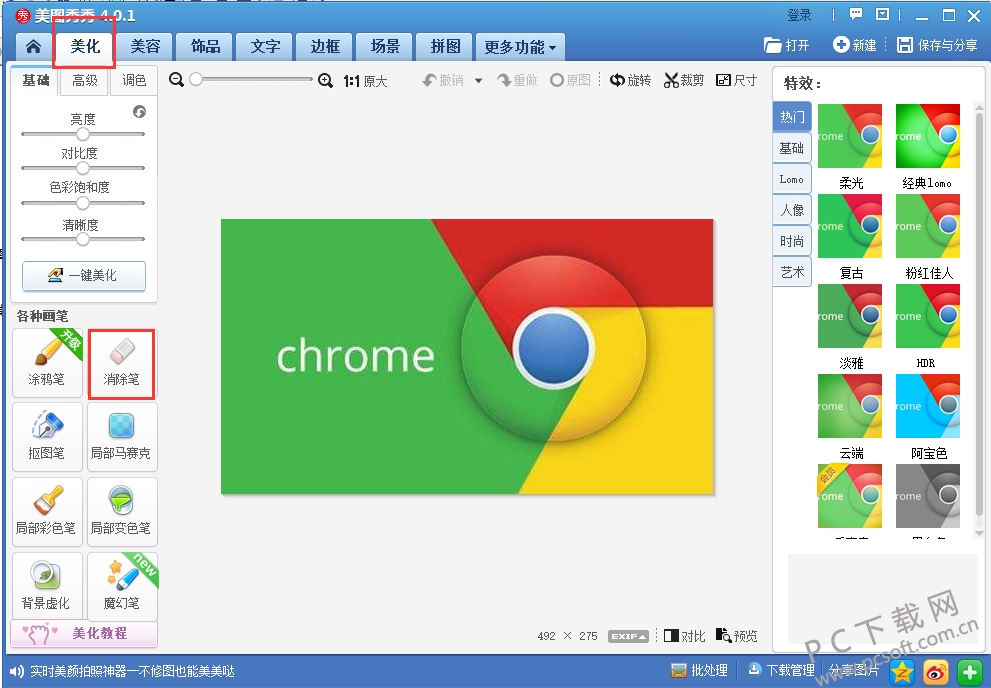
Task: Select the 魔幻笔 magic pen tool
Action: tap(122, 586)
